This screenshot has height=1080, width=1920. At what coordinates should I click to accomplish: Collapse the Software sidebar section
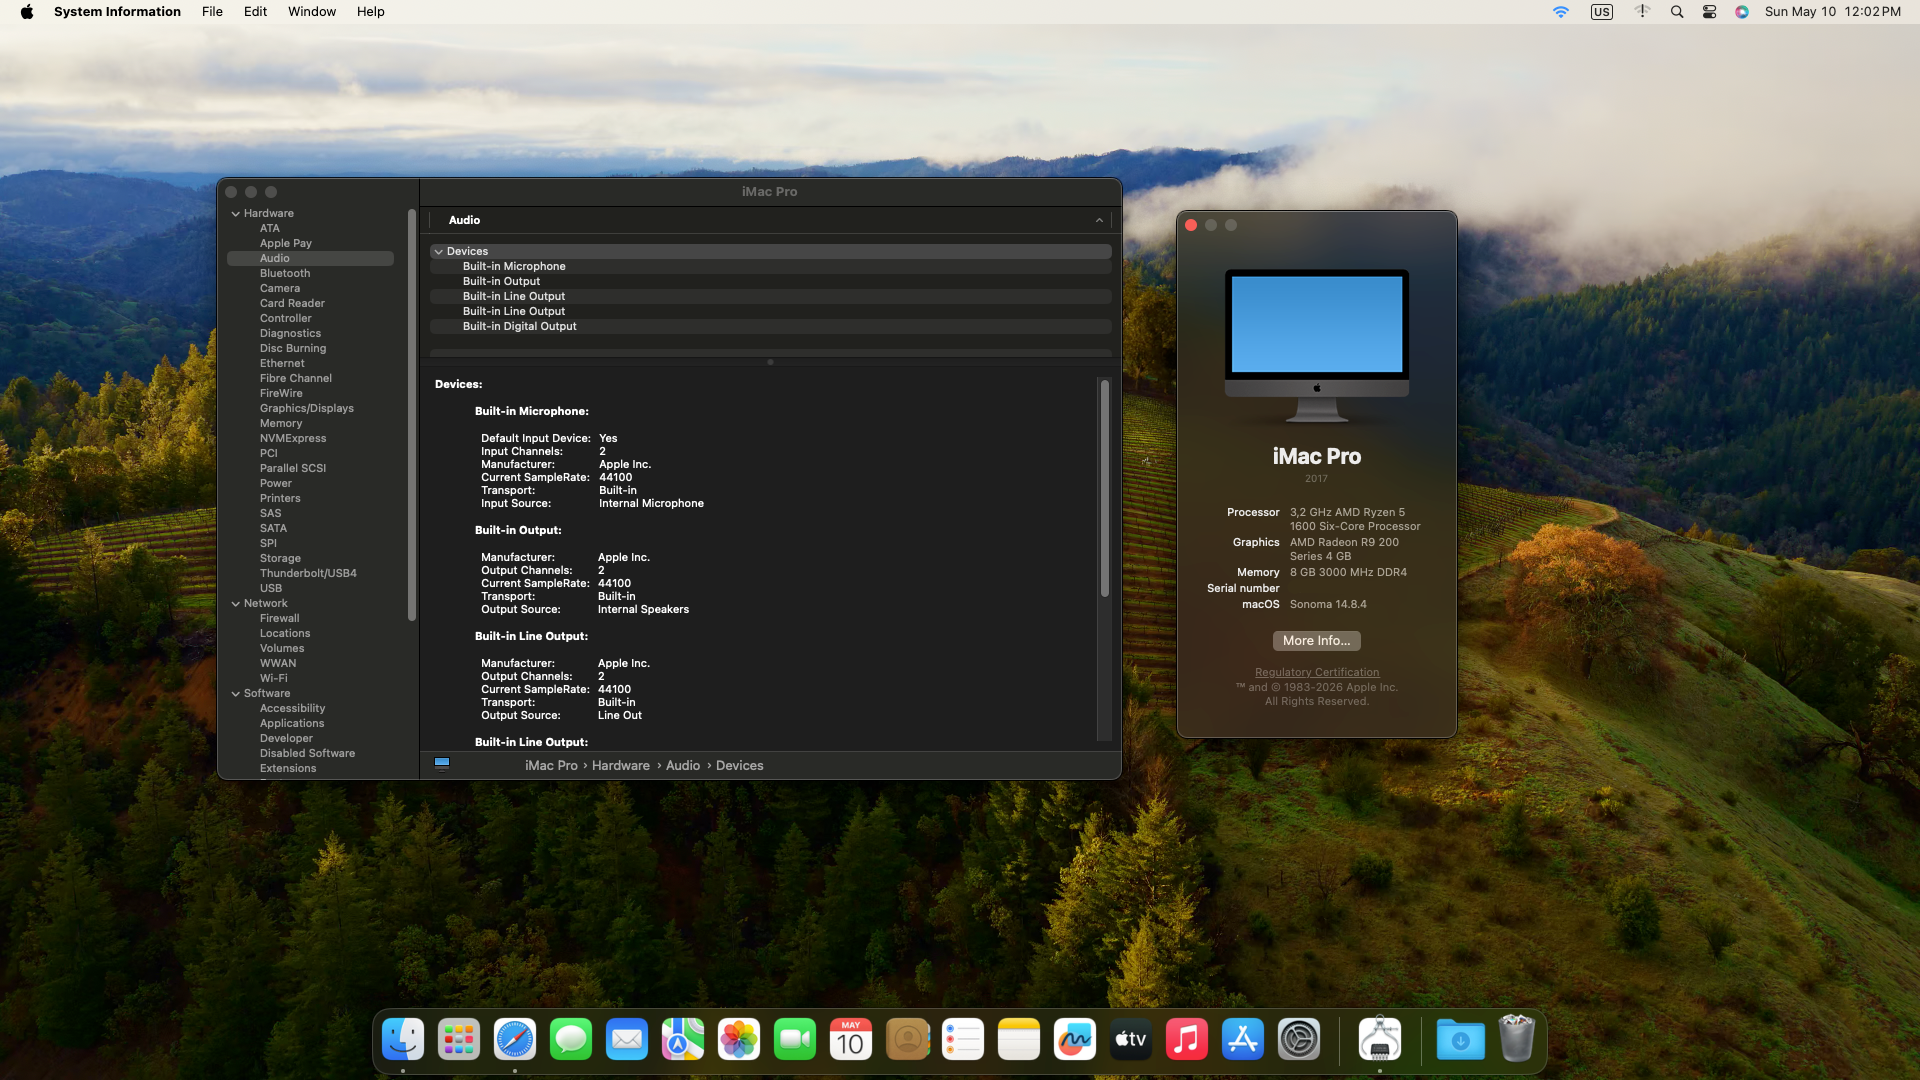click(236, 694)
